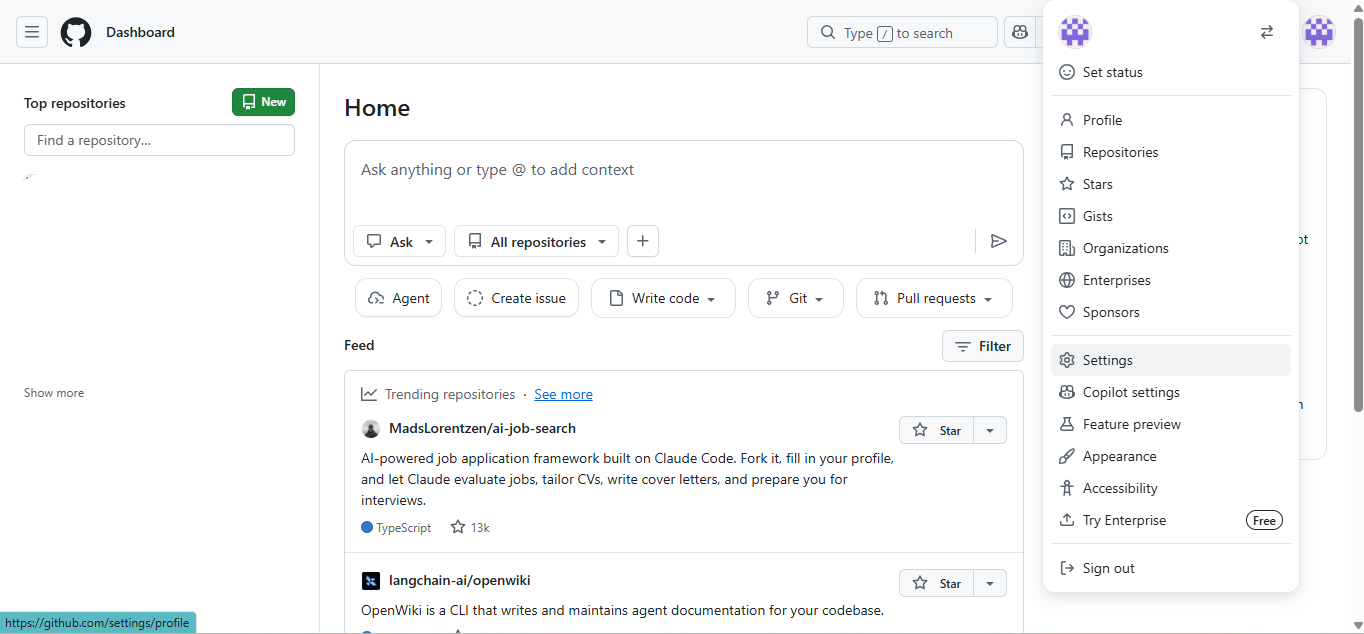1364x634 pixels.
Task: Star the MadsLorentzen/ai-job-search repository
Action: point(936,430)
